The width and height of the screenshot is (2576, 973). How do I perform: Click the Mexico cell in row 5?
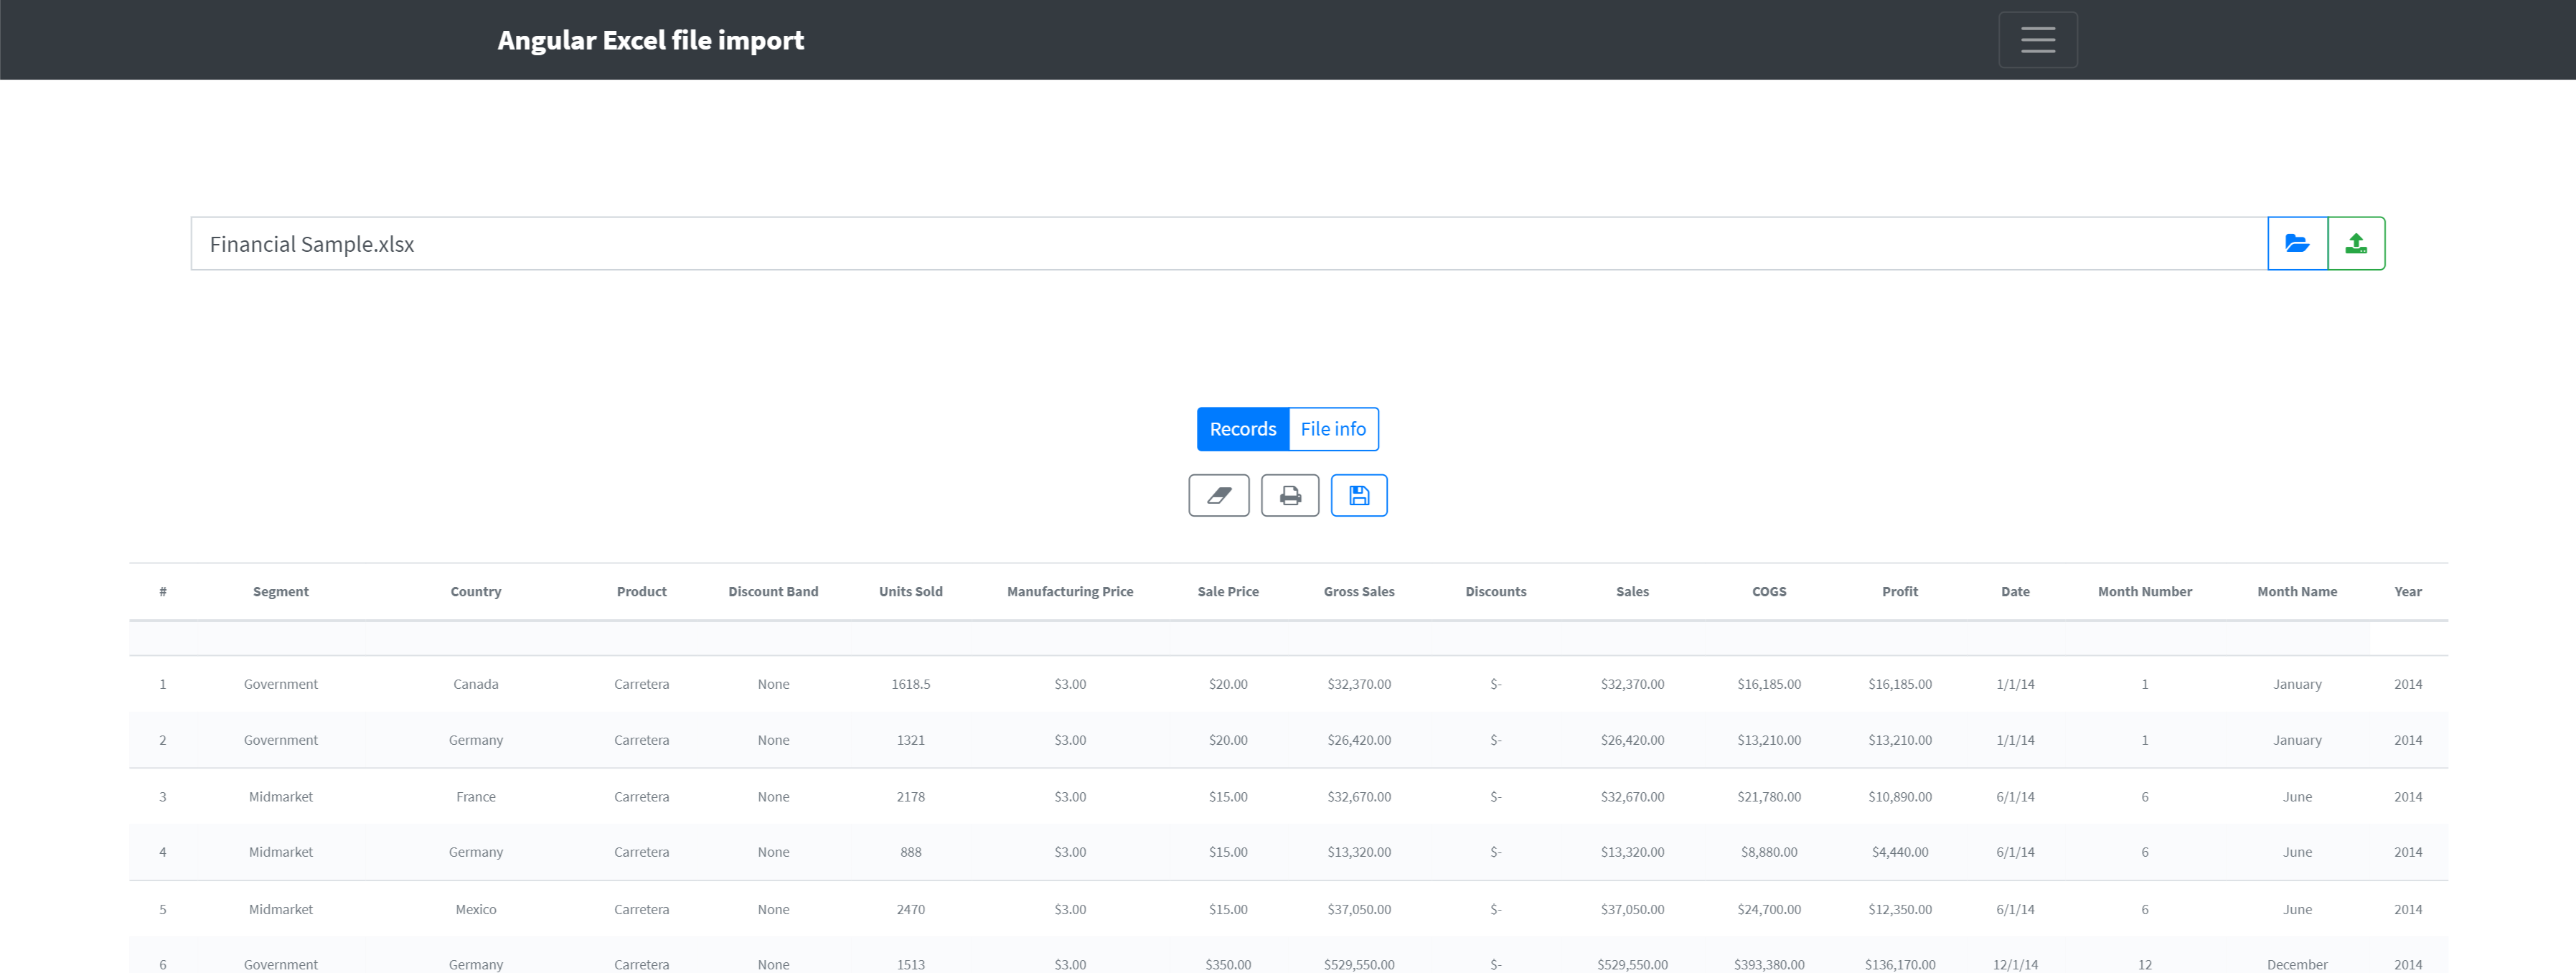(x=475, y=909)
